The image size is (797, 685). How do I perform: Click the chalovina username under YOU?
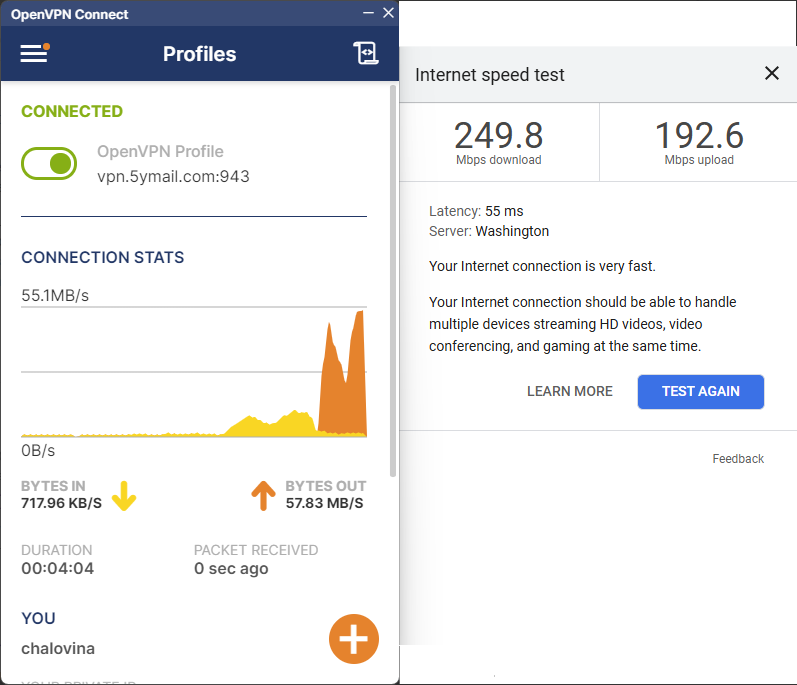58,648
